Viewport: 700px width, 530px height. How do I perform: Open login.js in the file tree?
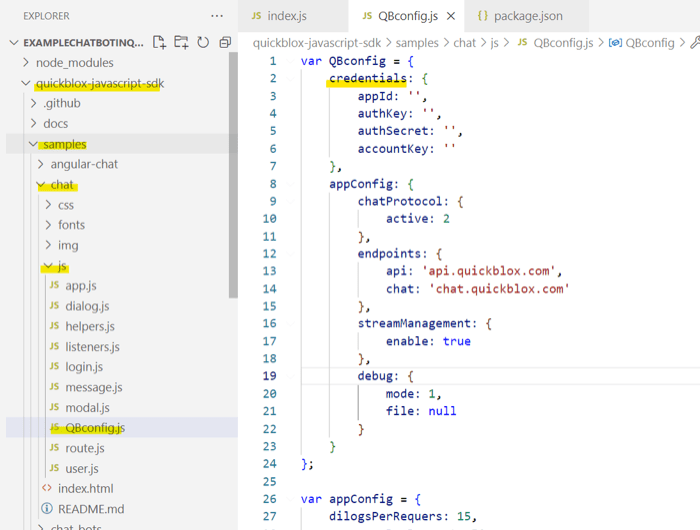tap(84, 367)
